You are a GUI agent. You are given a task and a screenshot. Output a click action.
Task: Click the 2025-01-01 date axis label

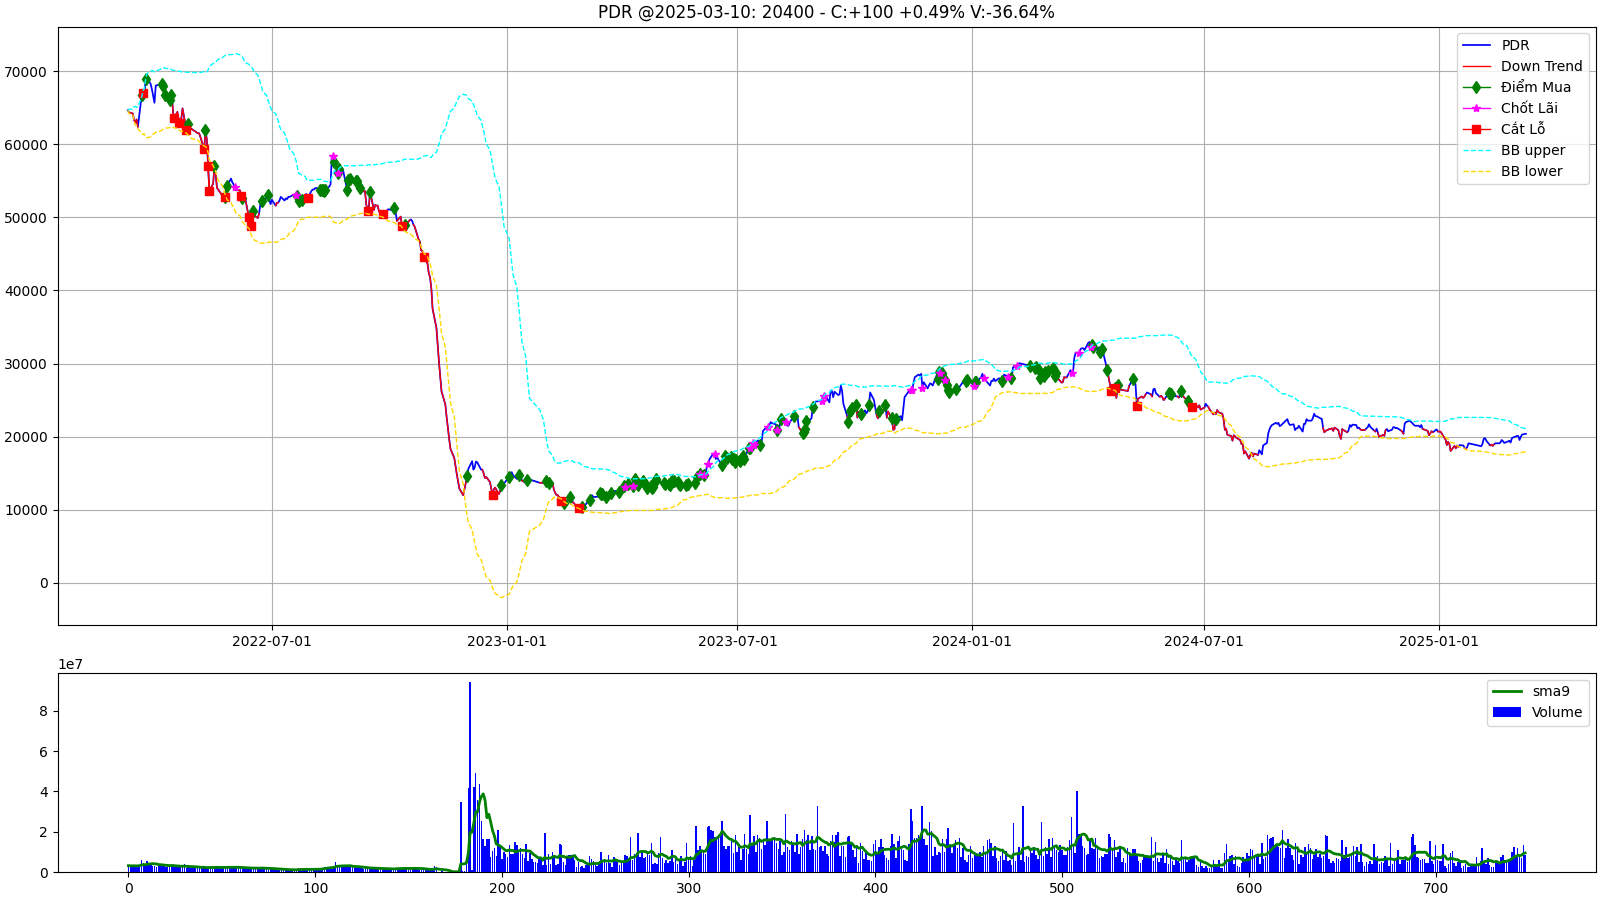[x=1439, y=641]
